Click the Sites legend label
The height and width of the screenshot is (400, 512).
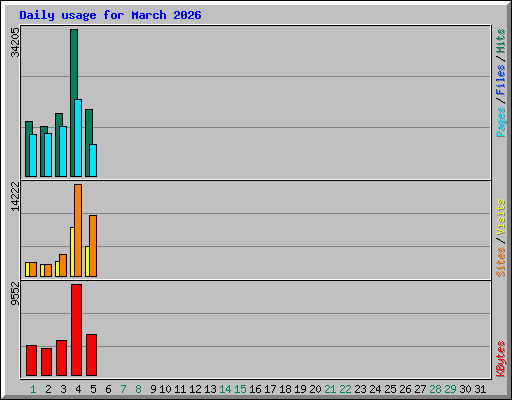point(501,262)
